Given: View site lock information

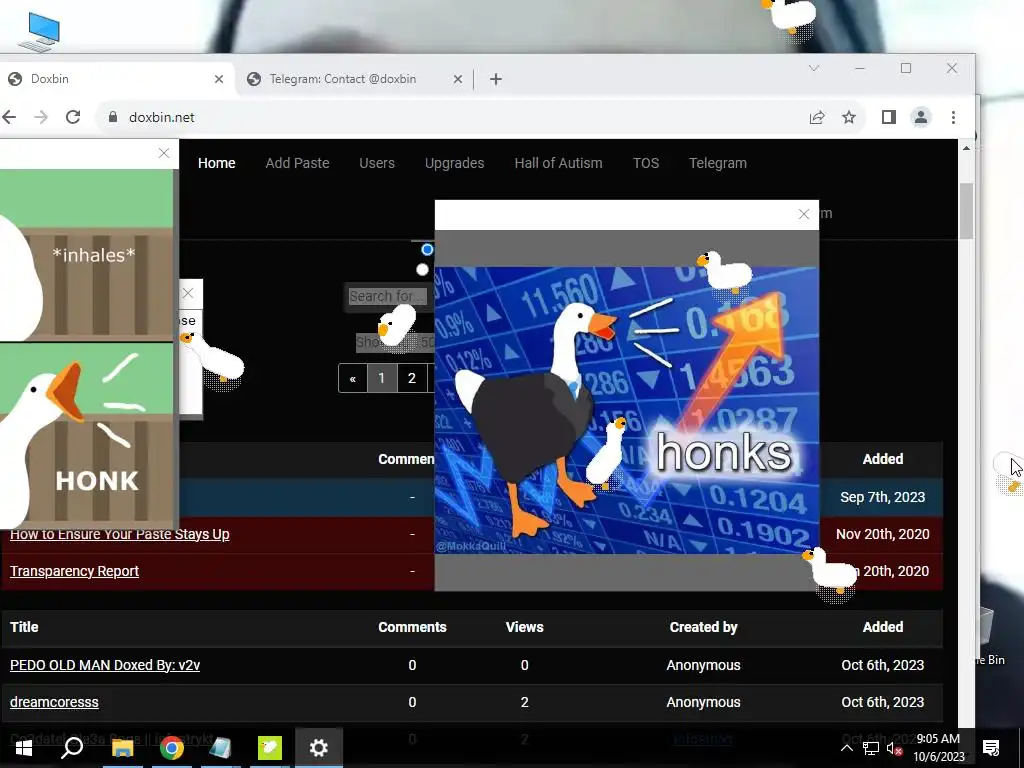Looking at the screenshot, I should (x=113, y=117).
